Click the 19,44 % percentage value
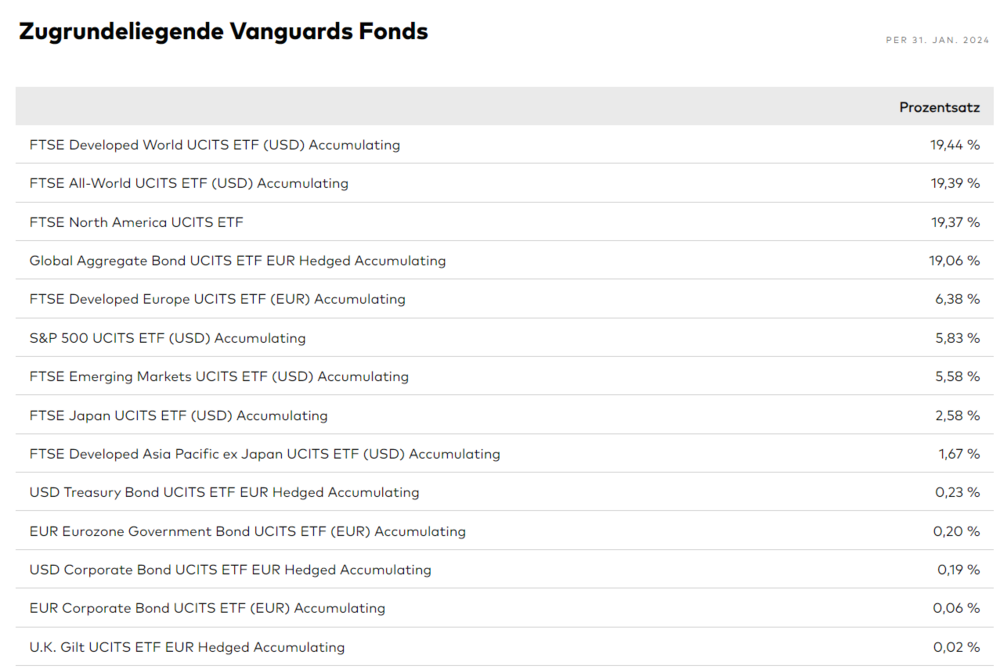The width and height of the screenshot is (1000, 669). pyautogui.click(x=954, y=145)
